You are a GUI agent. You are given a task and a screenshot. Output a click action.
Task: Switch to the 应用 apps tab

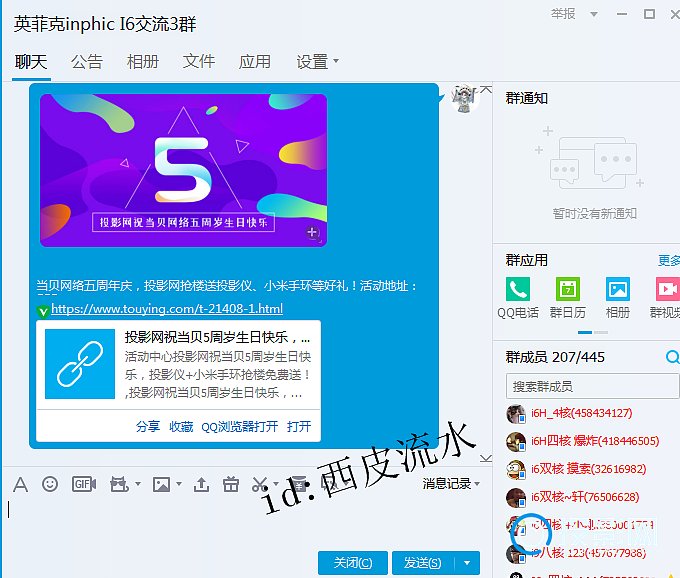255,62
